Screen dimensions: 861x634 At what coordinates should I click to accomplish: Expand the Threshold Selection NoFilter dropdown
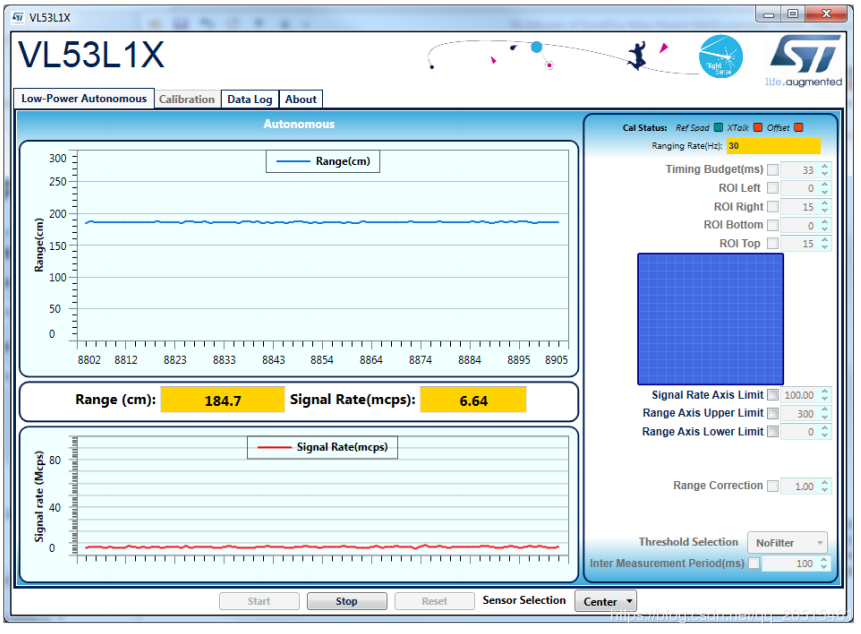click(x=786, y=543)
